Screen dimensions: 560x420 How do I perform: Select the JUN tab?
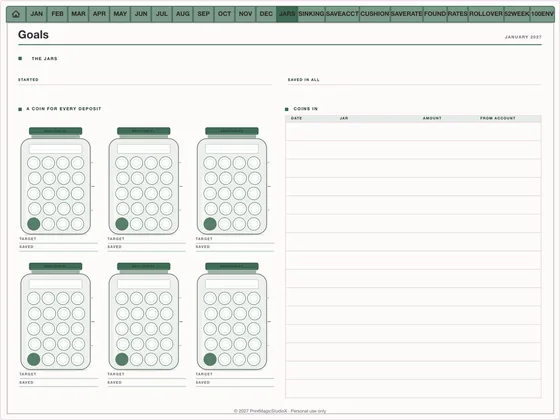point(141,14)
